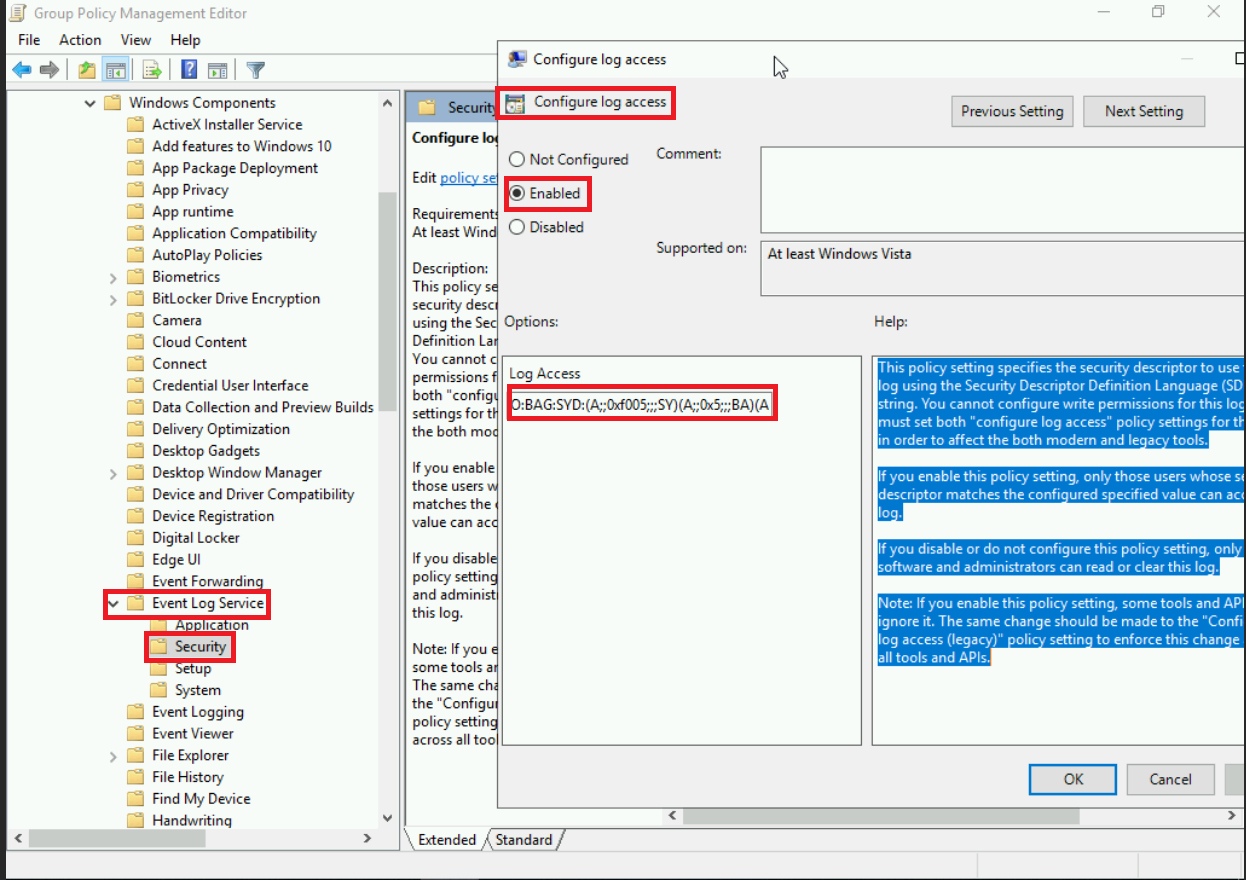Screen dimensions: 1246x880
Task: Open the Action menu
Action: (x=80, y=40)
